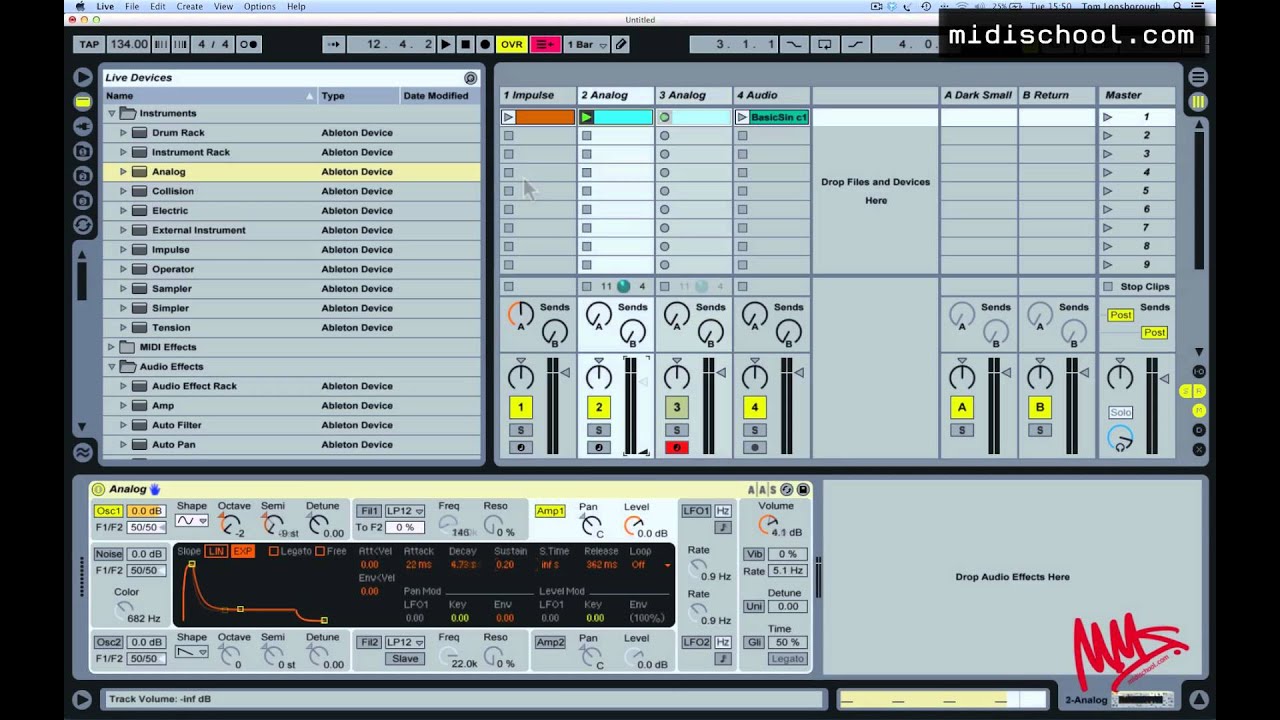Screen dimensions: 1280x720
Task: Launch clip in 1 Impulse track
Action: click(x=508, y=117)
